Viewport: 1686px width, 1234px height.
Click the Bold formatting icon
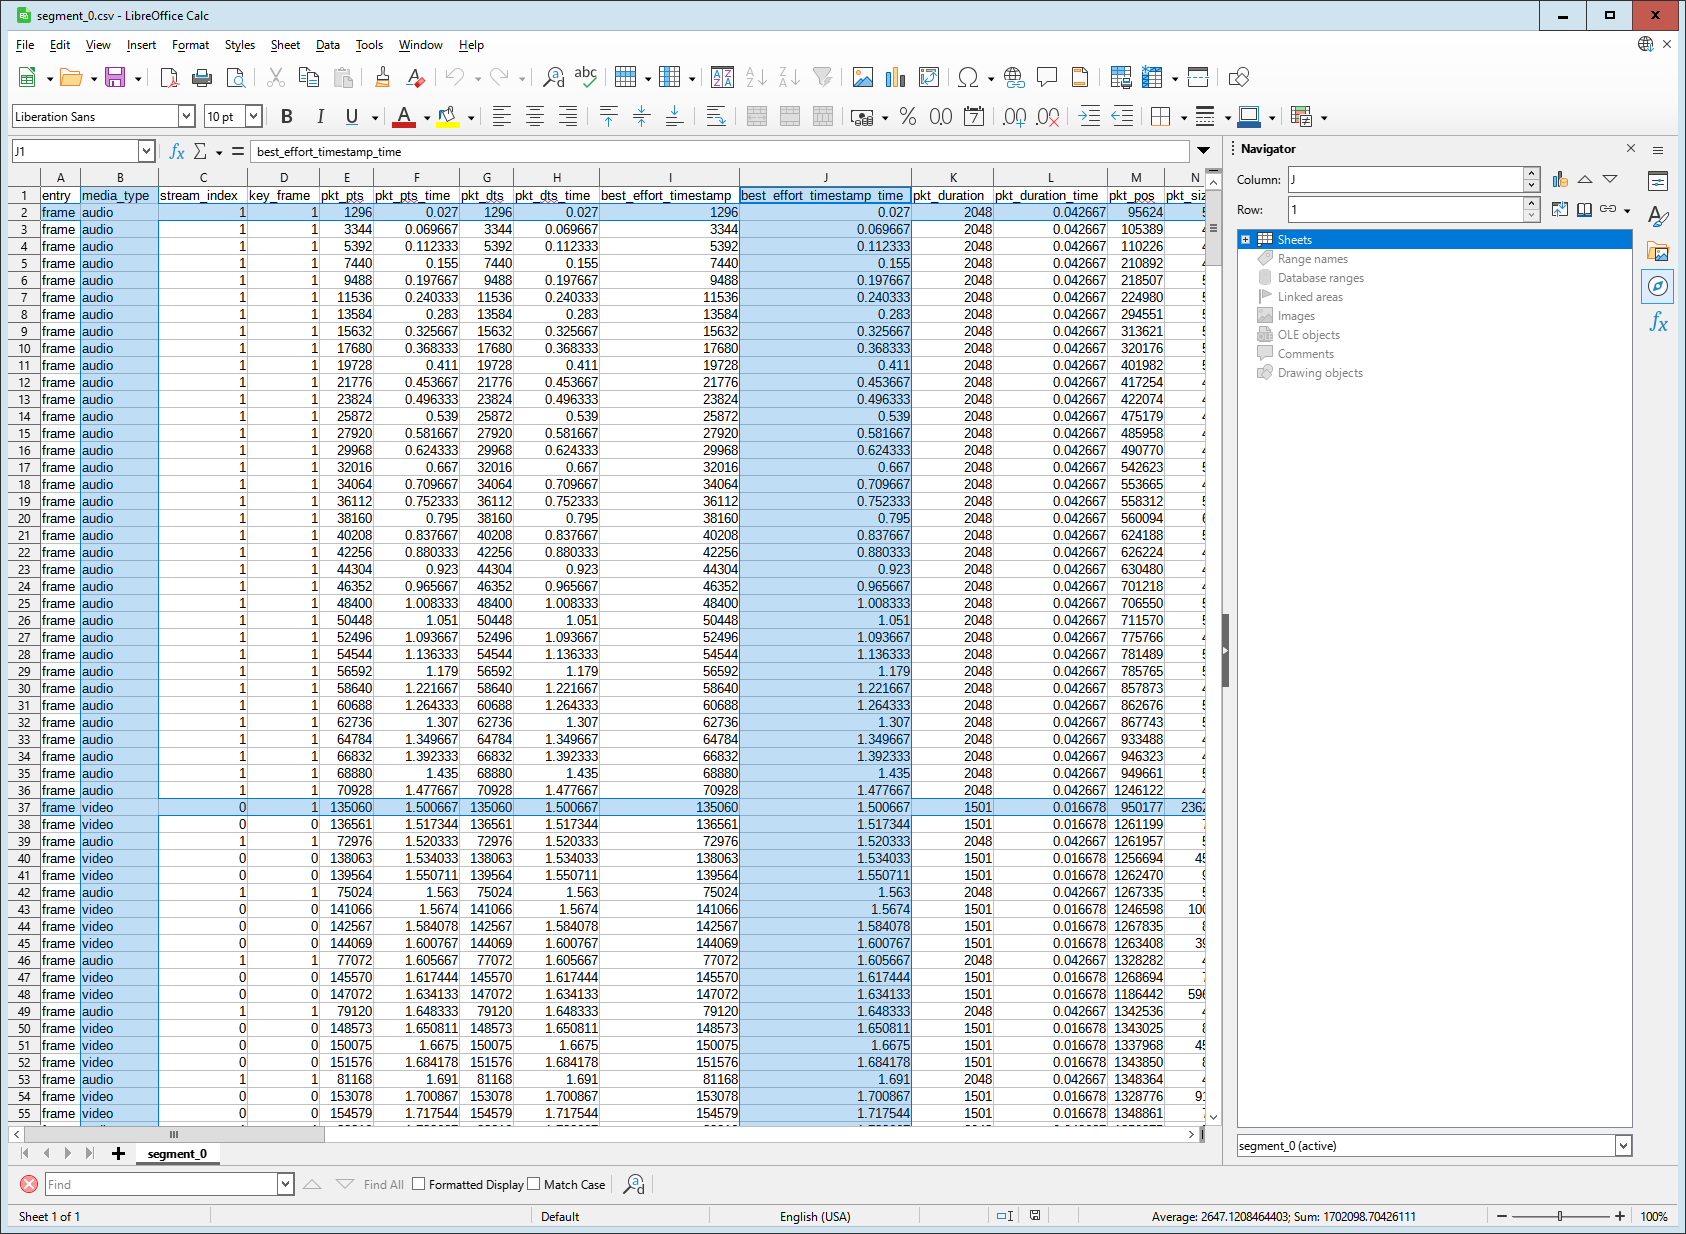tap(287, 117)
